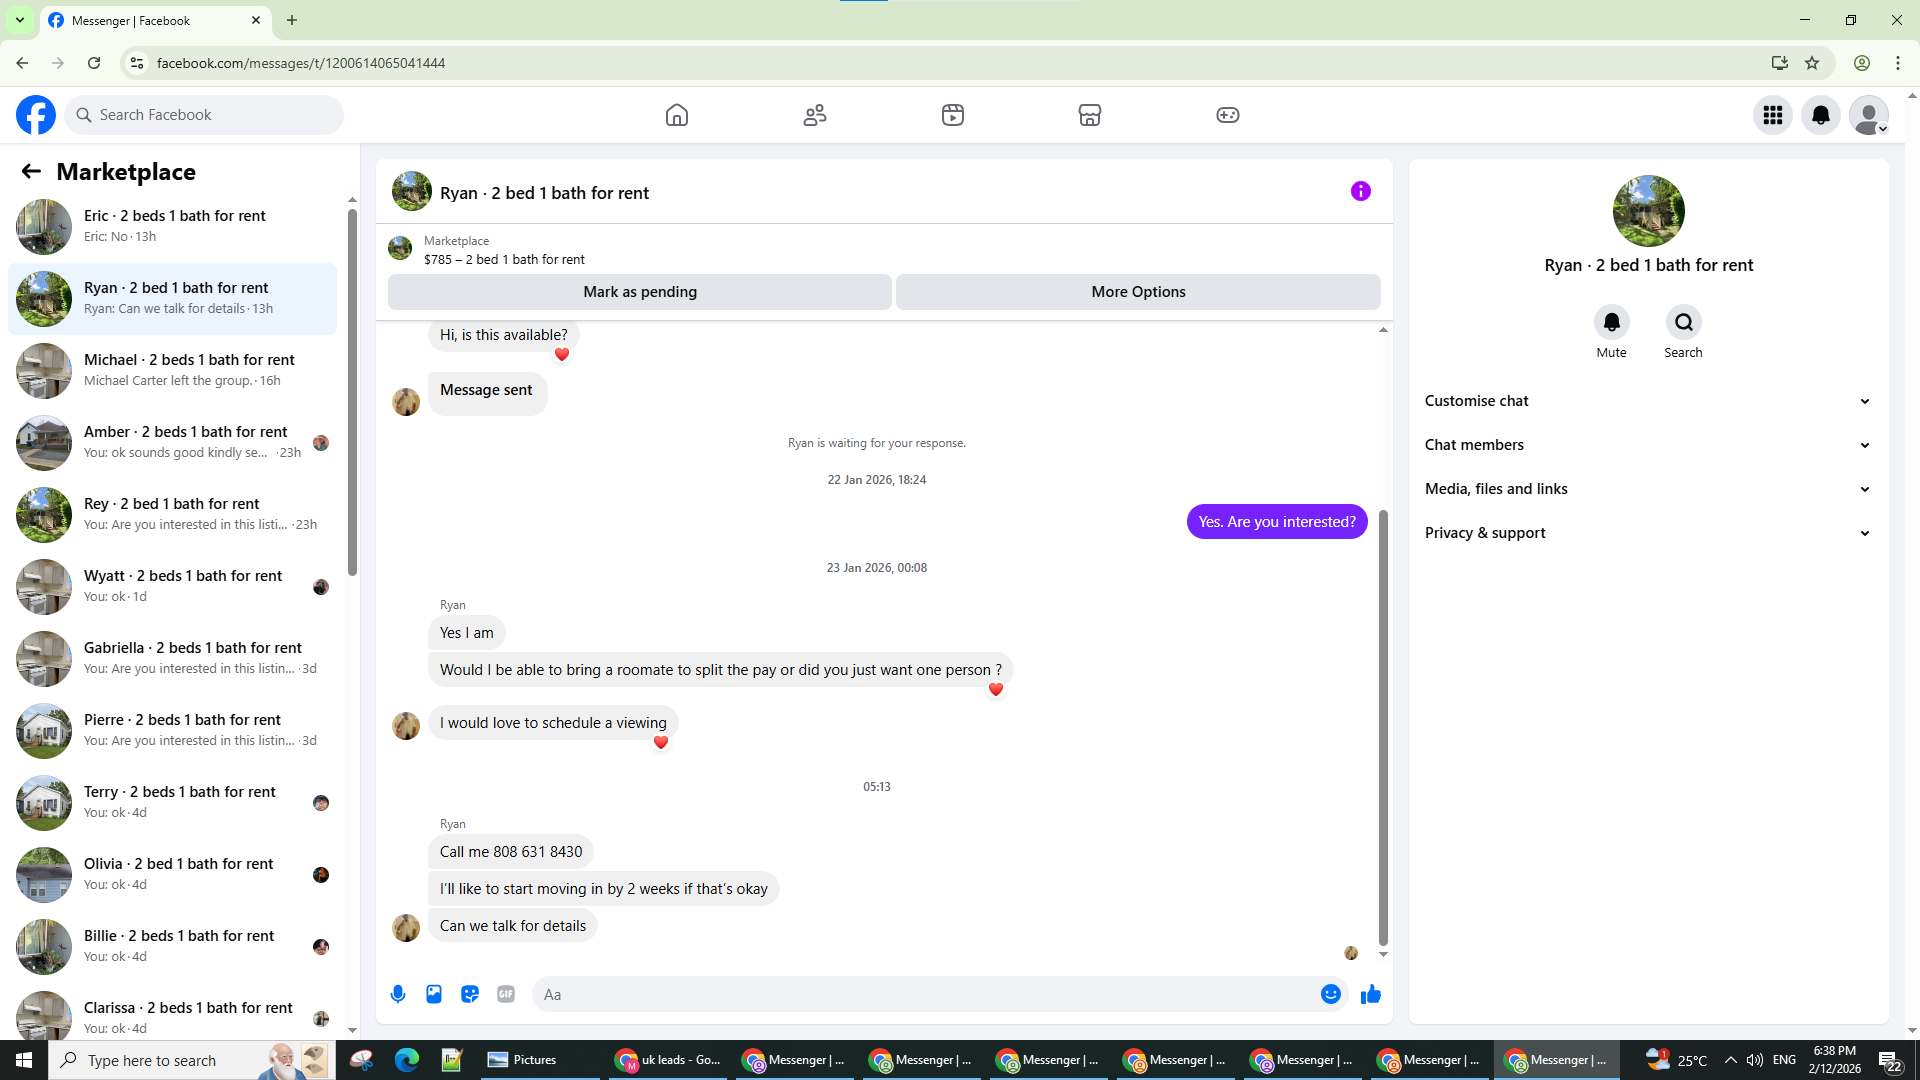This screenshot has width=1920, height=1080.
Task: Click the conversation list scrollbar
Action: (x=352, y=393)
